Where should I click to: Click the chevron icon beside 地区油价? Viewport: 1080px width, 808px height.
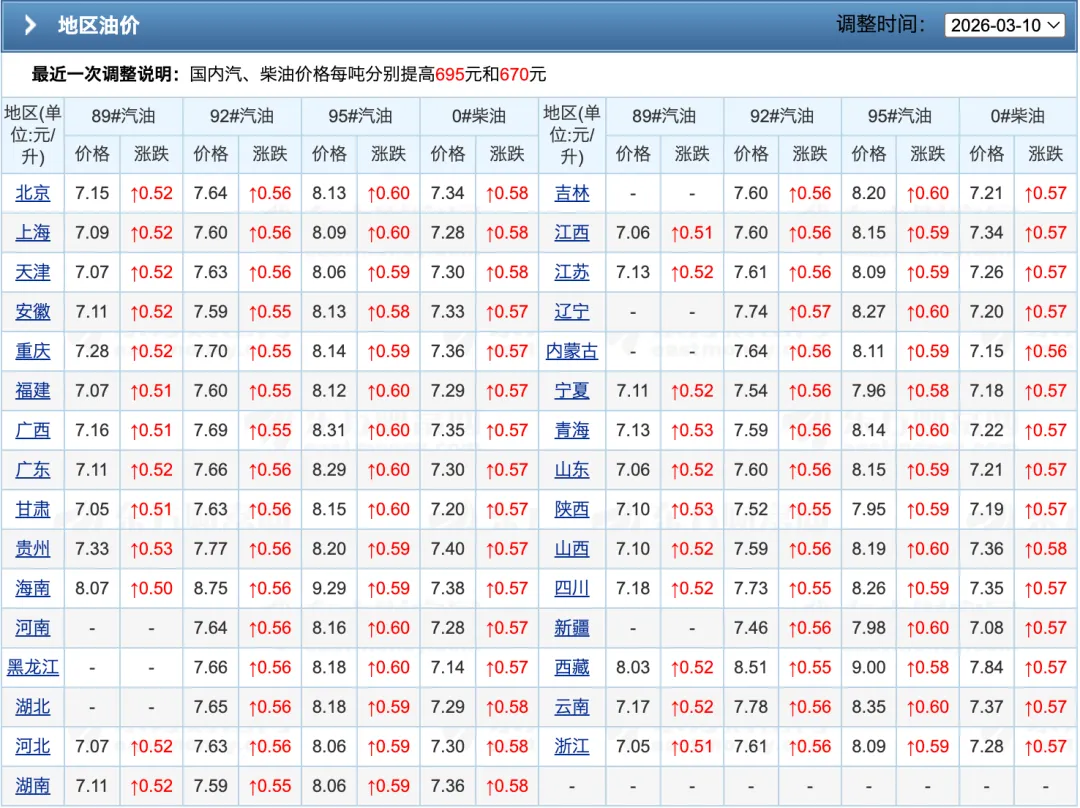click(30, 25)
